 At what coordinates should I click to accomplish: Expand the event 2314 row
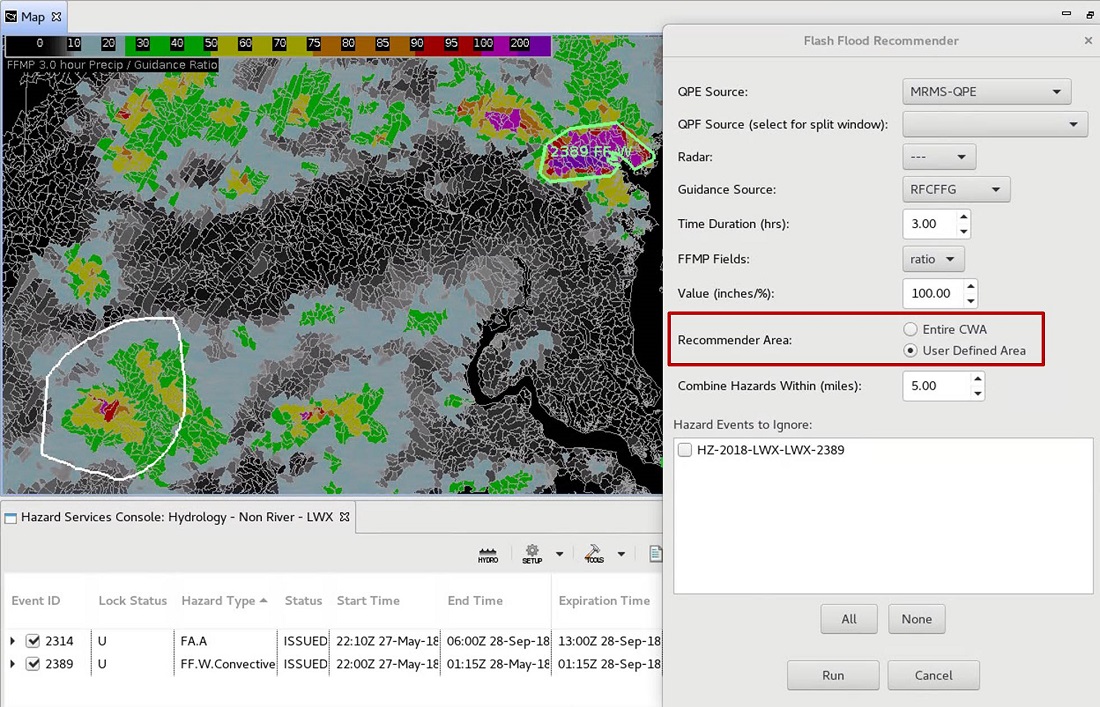13,641
